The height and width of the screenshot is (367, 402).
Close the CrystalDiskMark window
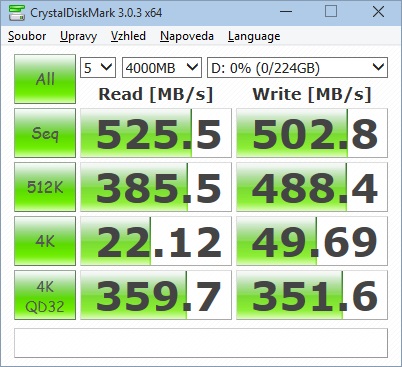click(378, 12)
